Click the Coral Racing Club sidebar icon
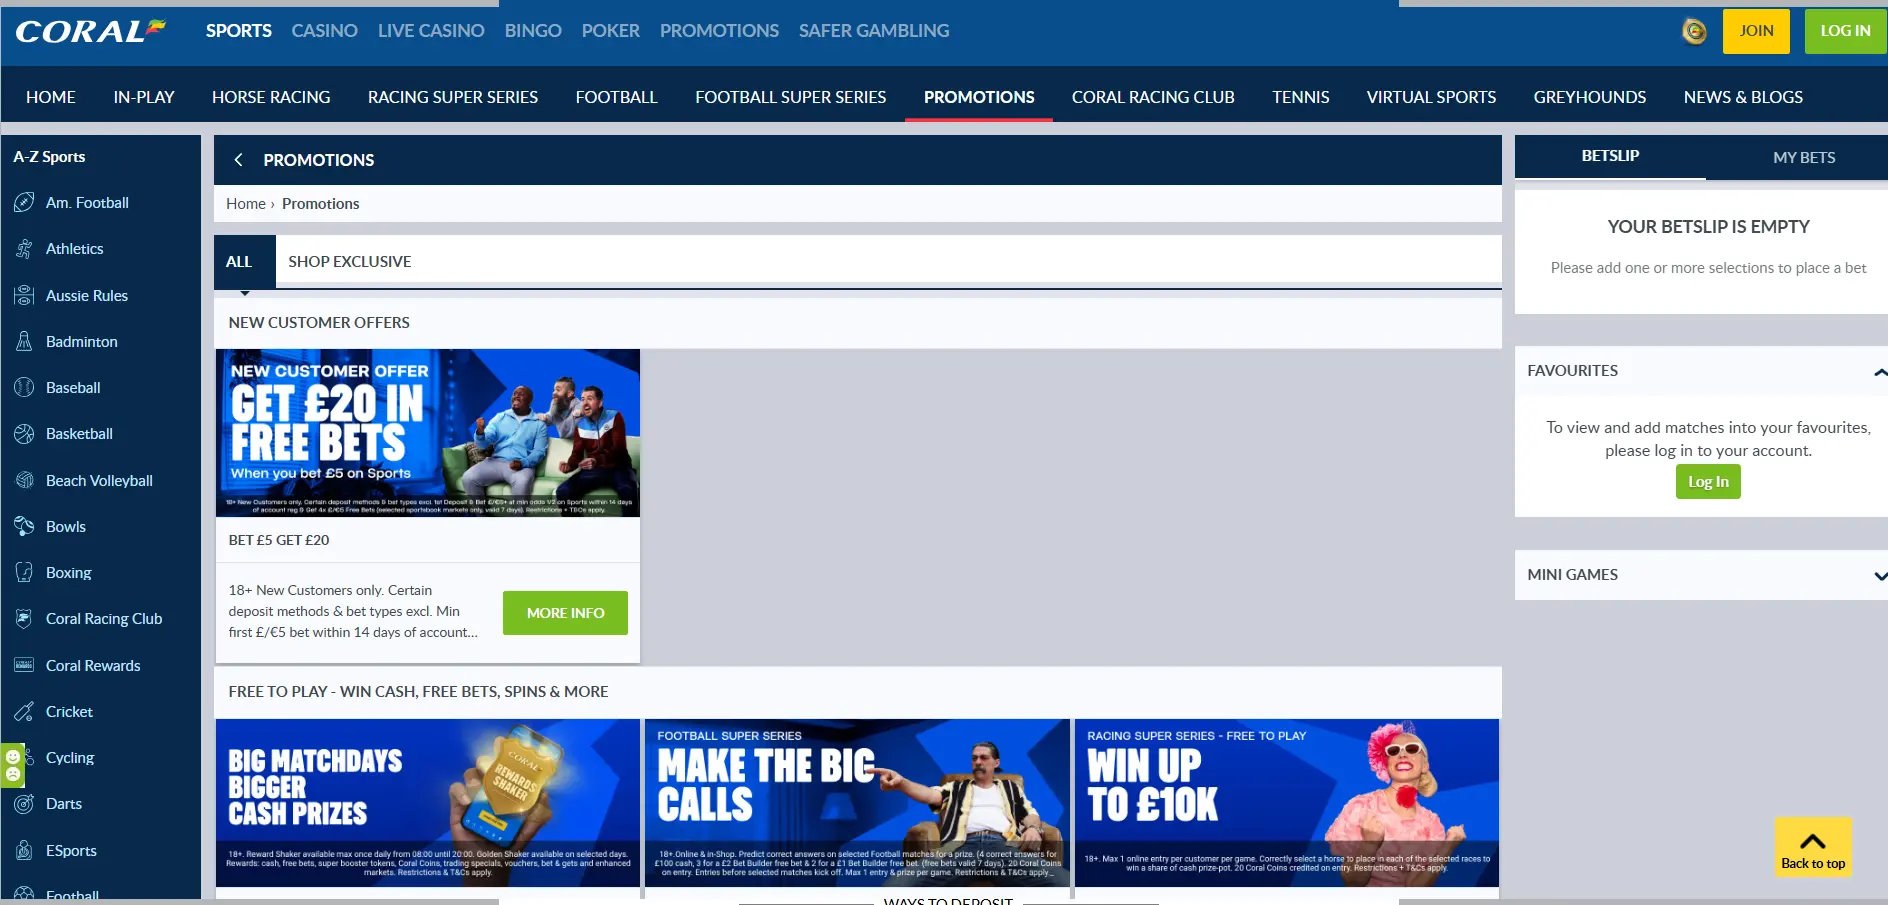The image size is (1888, 905). click(24, 619)
